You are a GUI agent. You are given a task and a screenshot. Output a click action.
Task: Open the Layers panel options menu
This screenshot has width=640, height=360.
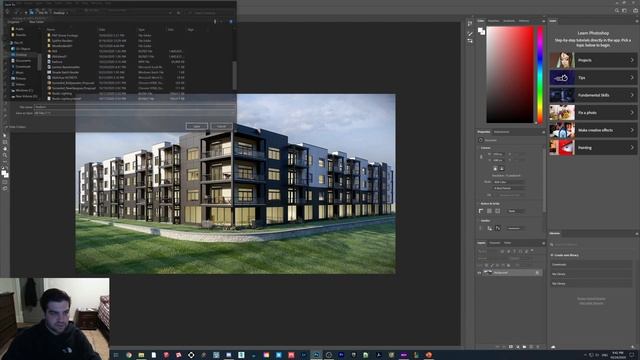coord(543,243)
